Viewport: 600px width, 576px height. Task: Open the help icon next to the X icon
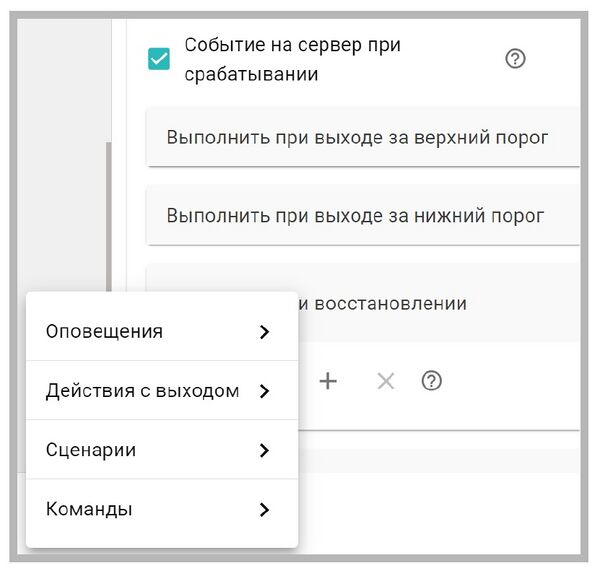(432, 381)
